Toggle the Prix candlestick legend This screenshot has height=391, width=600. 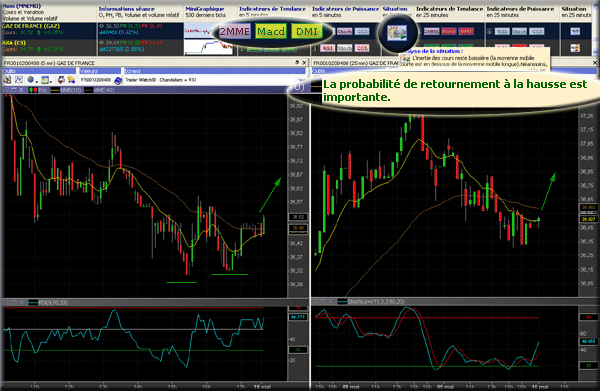click(38, 90)
